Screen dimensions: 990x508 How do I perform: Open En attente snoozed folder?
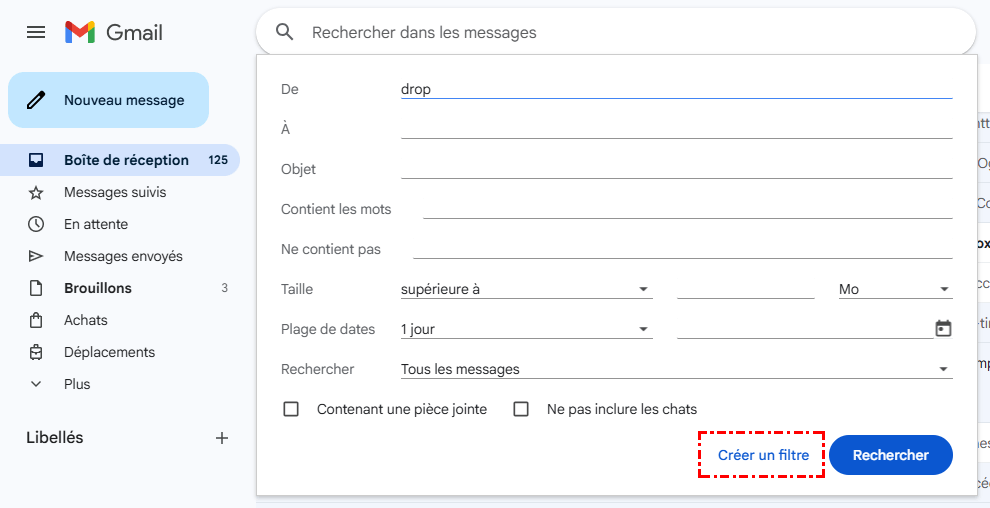pos(96,224)
